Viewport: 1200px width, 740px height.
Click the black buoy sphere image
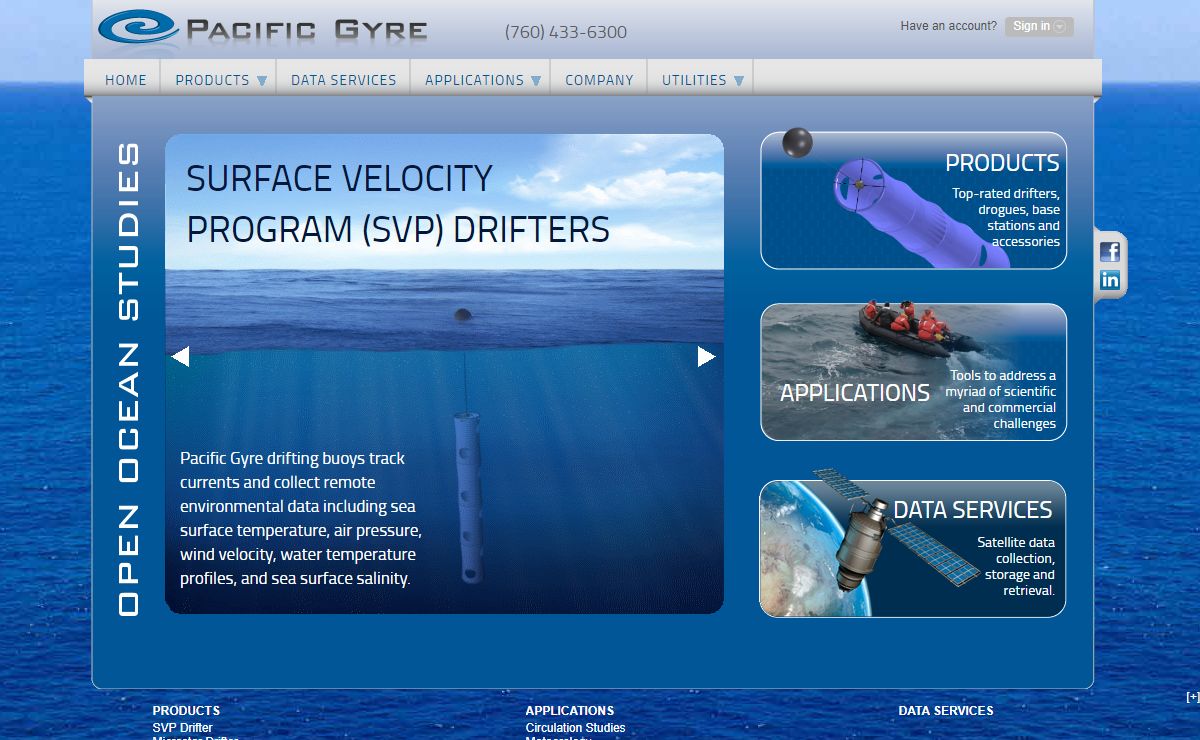coord(797,142)
